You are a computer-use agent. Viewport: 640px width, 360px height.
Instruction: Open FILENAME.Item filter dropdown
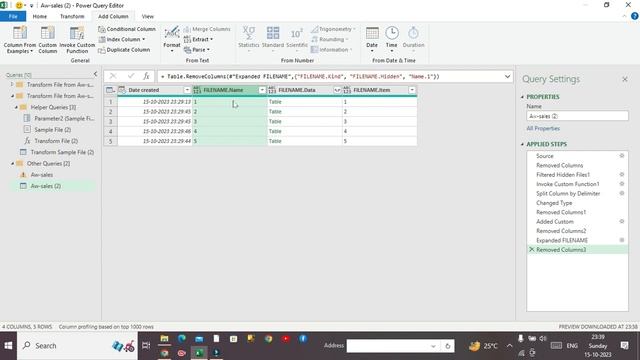412,90
